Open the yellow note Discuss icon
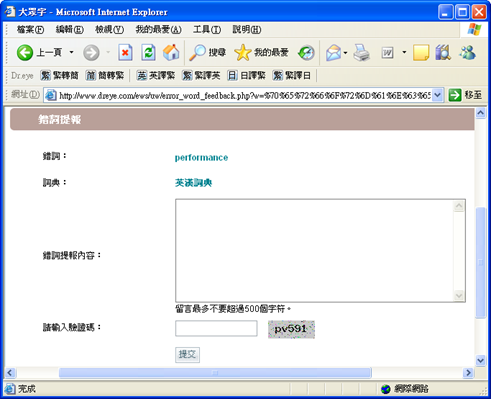491x399 pixels. click(x=421, y=53)
